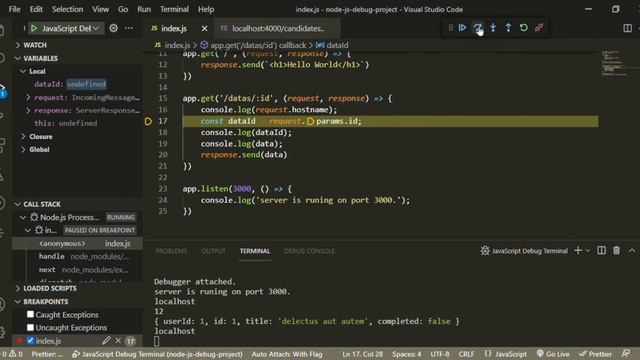
Task: Open the localhost:4000/candidates editor tab
Action: pyautogui.click(x=278, y=28)
